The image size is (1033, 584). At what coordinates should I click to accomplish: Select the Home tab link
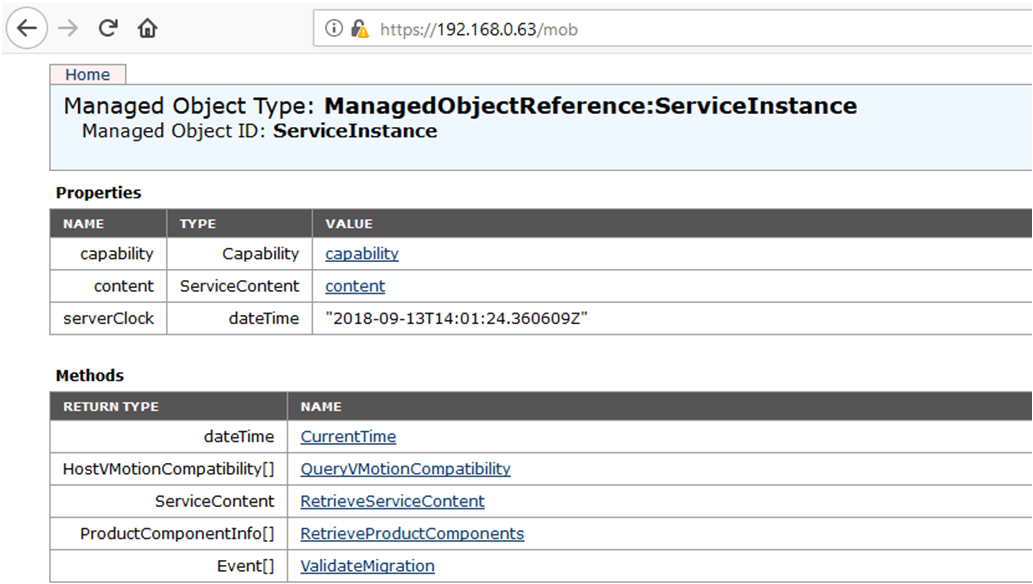[x=87, y=74]
